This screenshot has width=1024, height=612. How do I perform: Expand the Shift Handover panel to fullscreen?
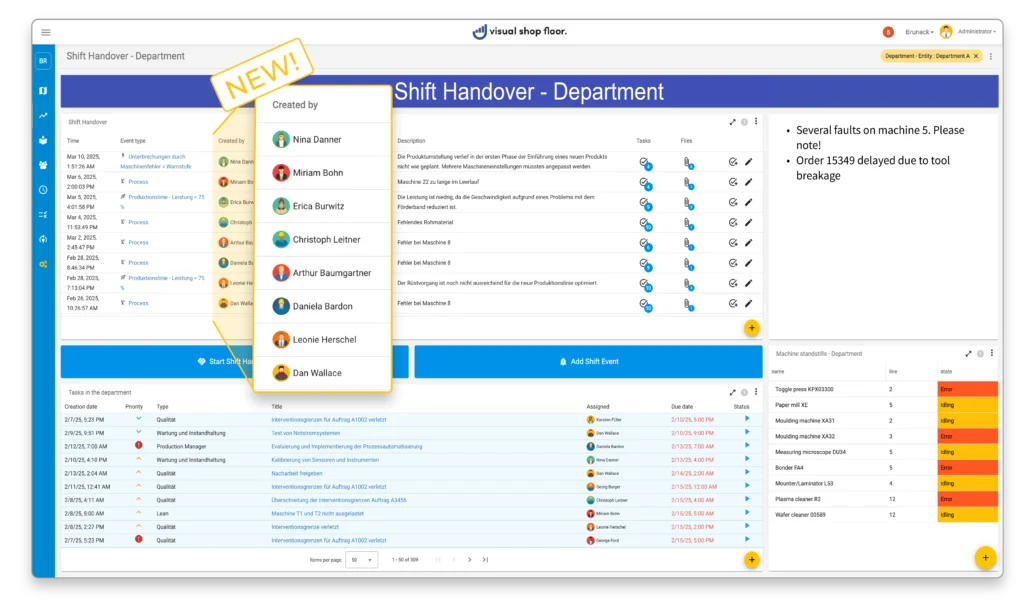732,122
